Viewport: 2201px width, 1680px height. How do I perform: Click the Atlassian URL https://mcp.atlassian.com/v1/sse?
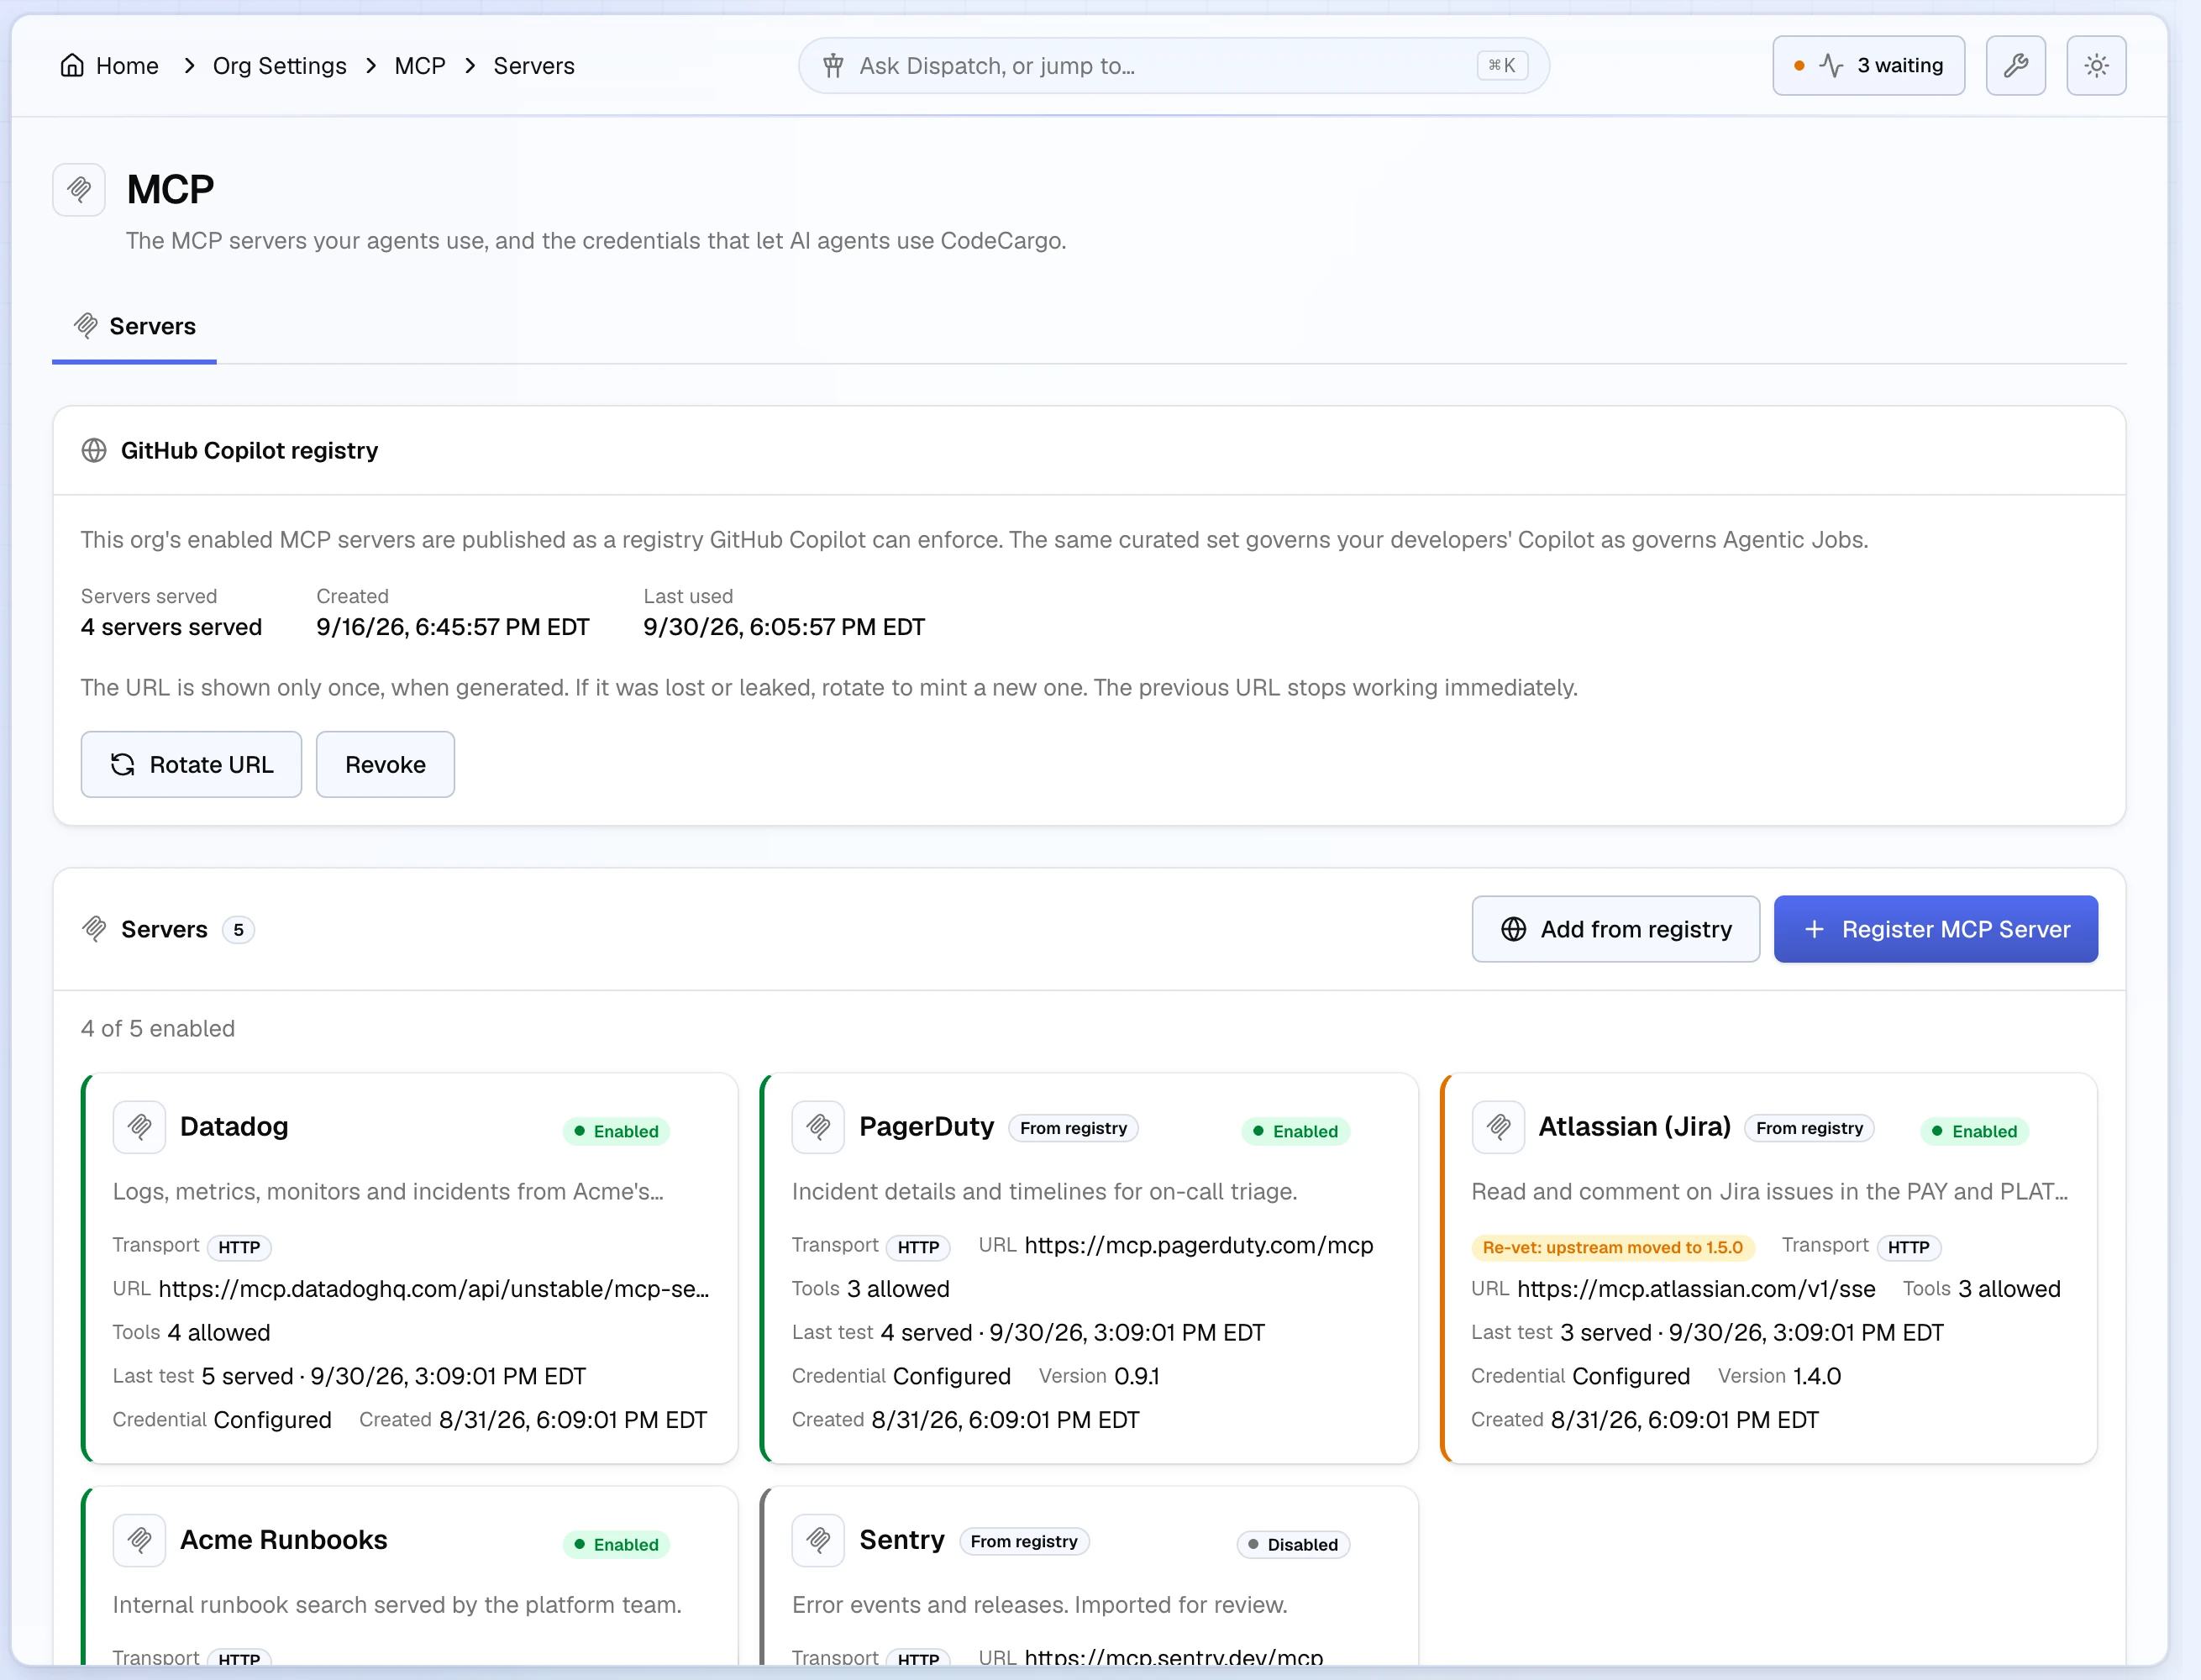[x=1696, y=1290]
